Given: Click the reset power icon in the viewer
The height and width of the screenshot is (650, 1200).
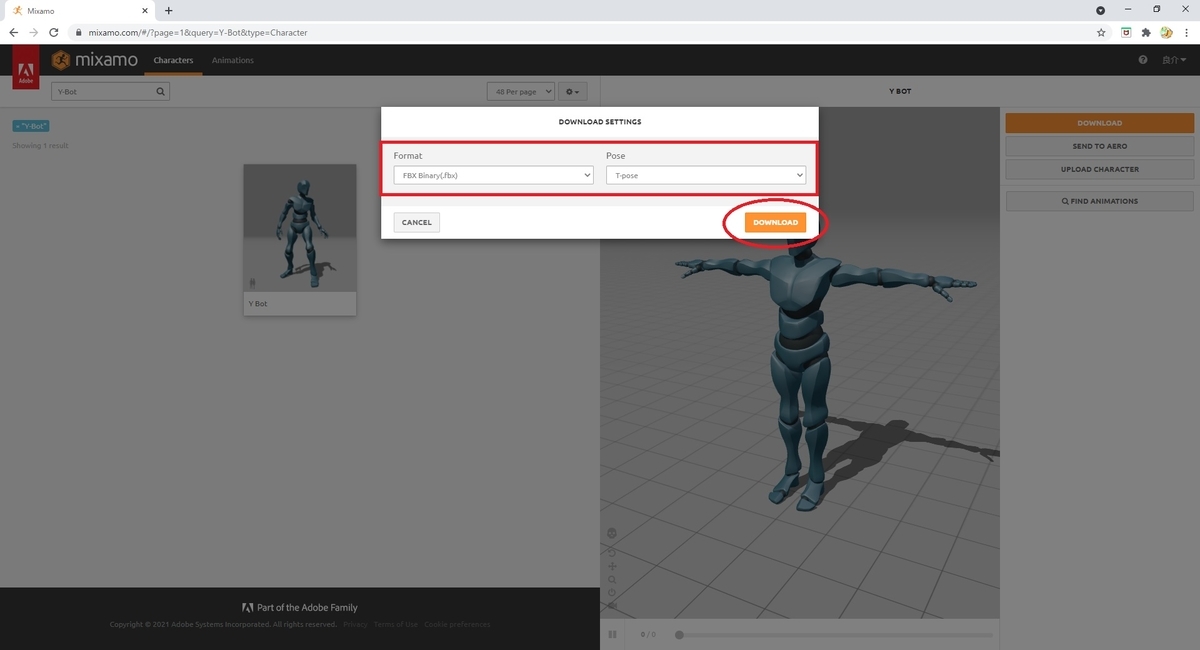Looking at the screenshot, I should 612,593.
